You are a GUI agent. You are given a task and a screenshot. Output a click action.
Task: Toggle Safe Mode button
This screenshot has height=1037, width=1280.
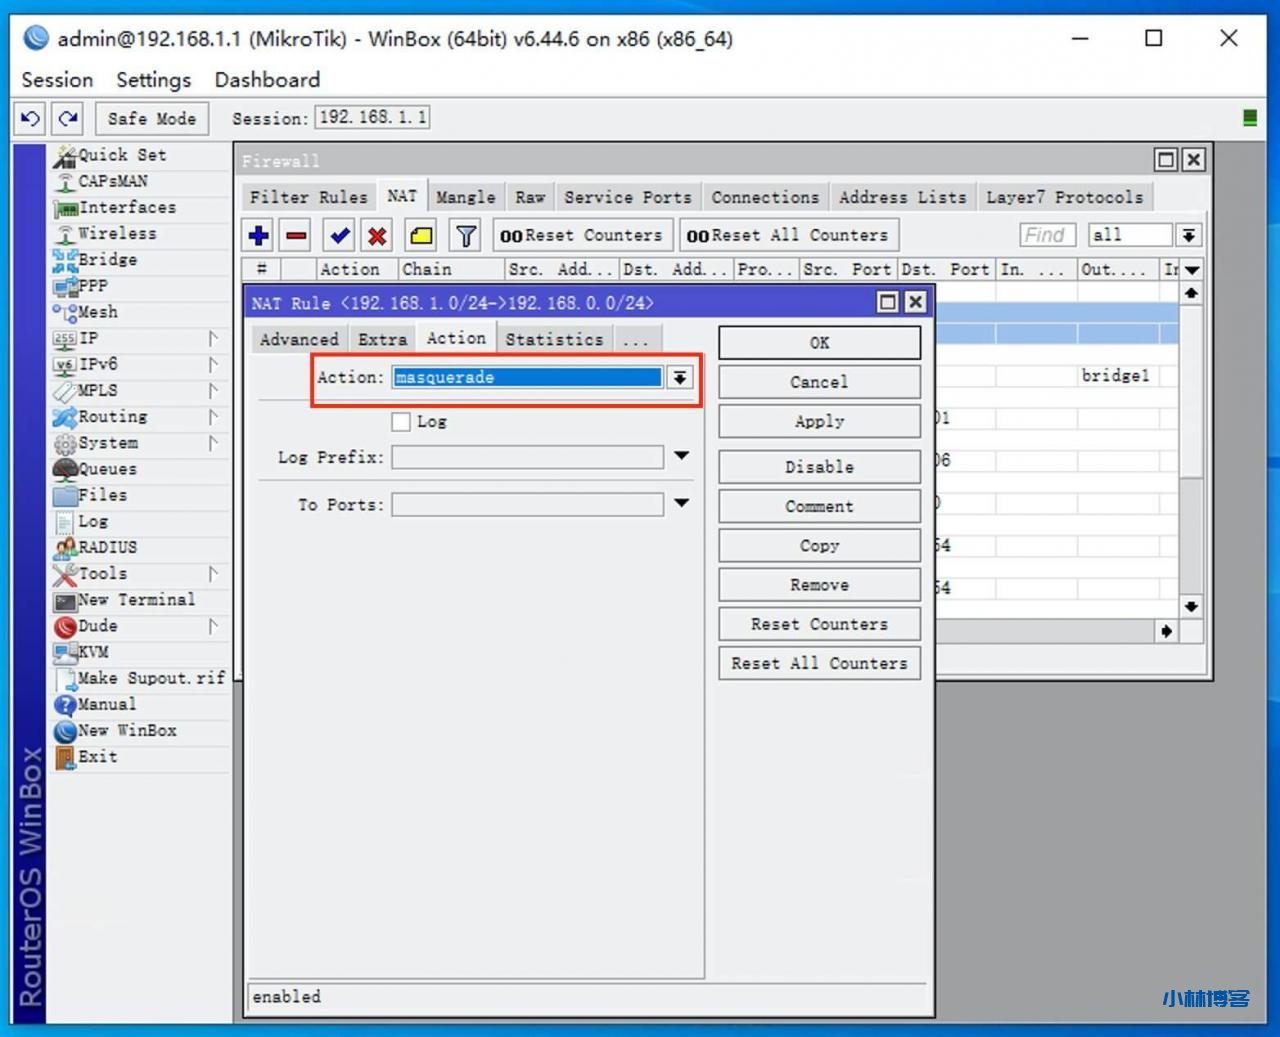pyautogui.click(x=152, y=119)
